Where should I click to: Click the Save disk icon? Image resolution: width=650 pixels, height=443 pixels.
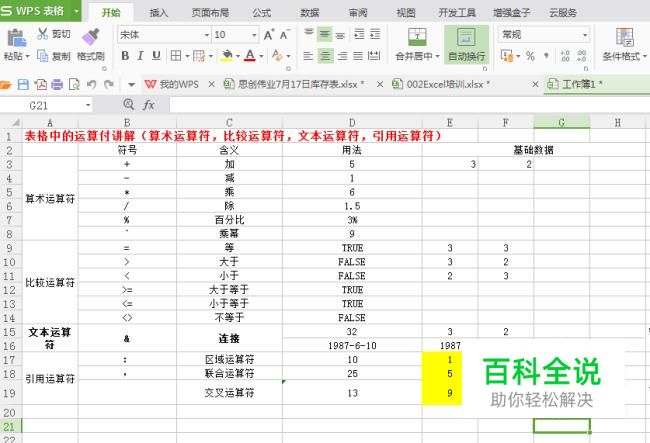click(x=23, y=85)
